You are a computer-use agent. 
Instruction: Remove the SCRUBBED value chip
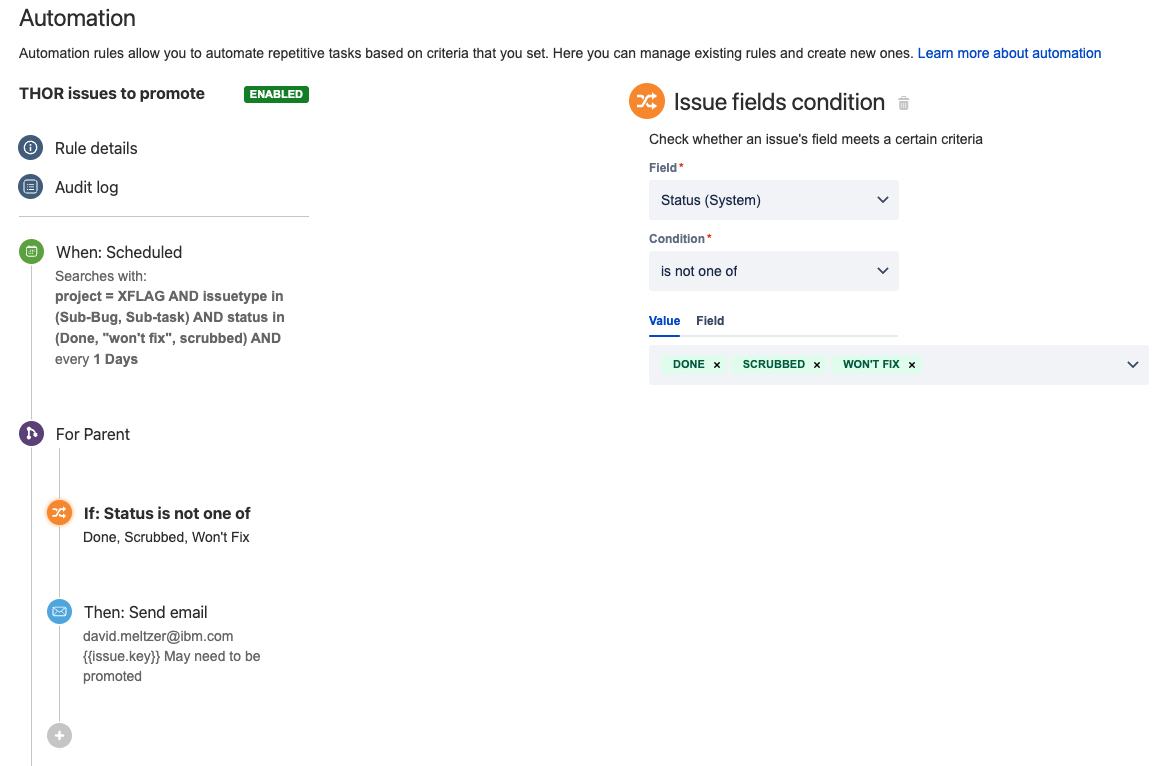click(817, 364)
